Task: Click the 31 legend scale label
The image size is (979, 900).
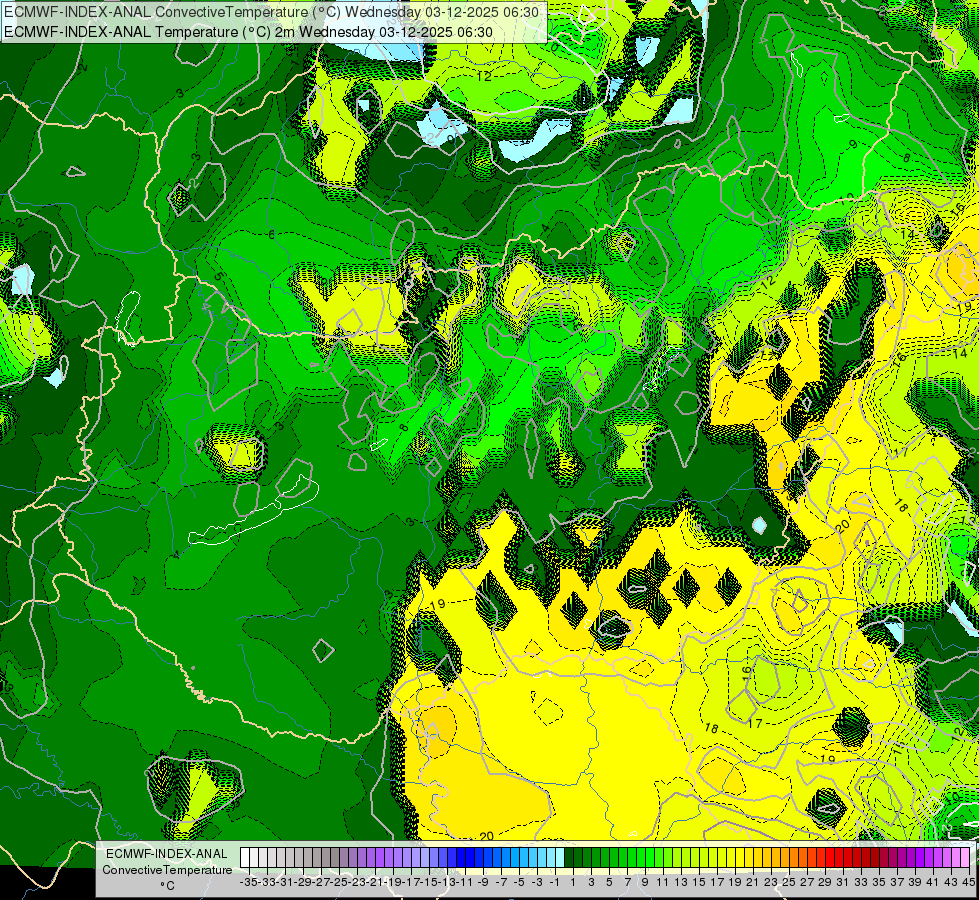Action: click(x=843, y=882)
